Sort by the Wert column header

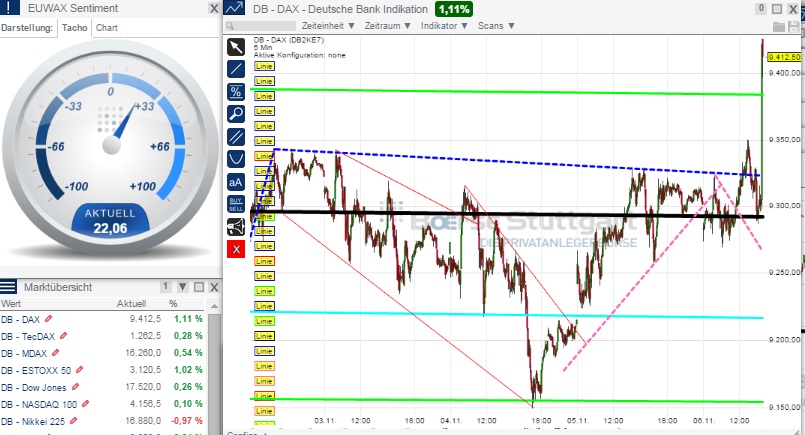[x=11, y=304]
